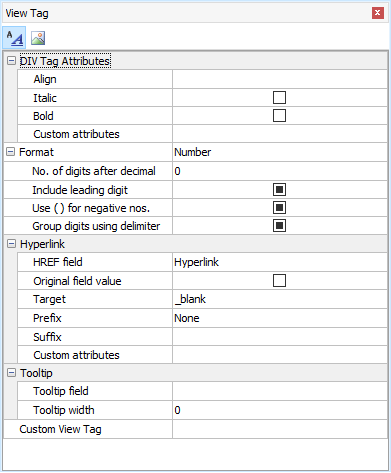Select the text formatting view tag icon
The image size is (391, 473).
pyautogui.click(x=14, y=38)
